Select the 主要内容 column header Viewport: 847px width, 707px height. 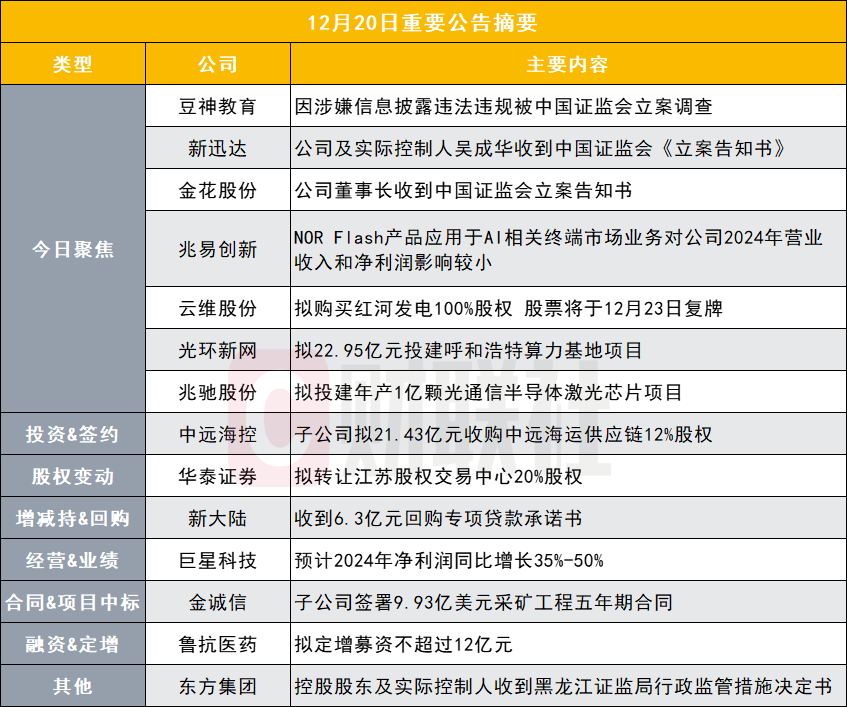point(568,64)
